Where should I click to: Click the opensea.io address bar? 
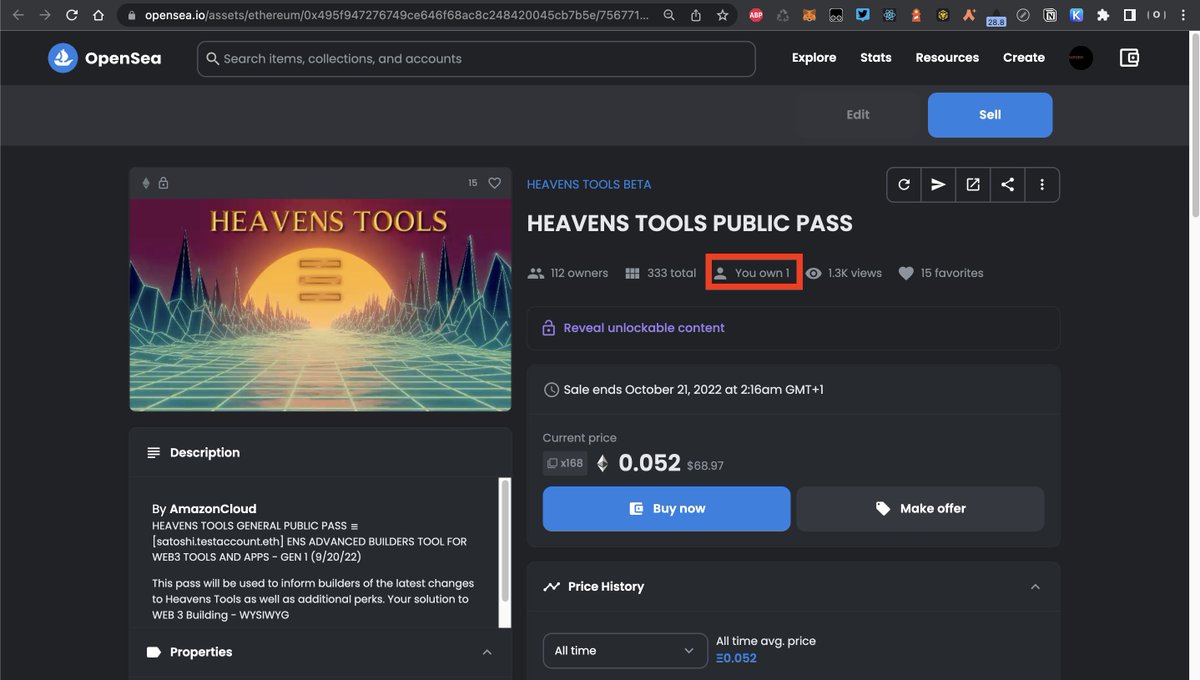click(398, 16)
